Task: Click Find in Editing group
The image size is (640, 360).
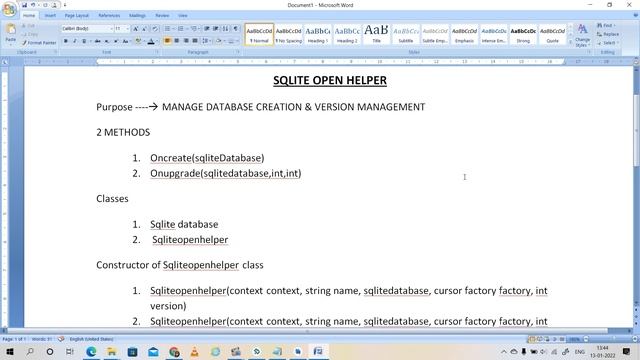Action: 606,25
